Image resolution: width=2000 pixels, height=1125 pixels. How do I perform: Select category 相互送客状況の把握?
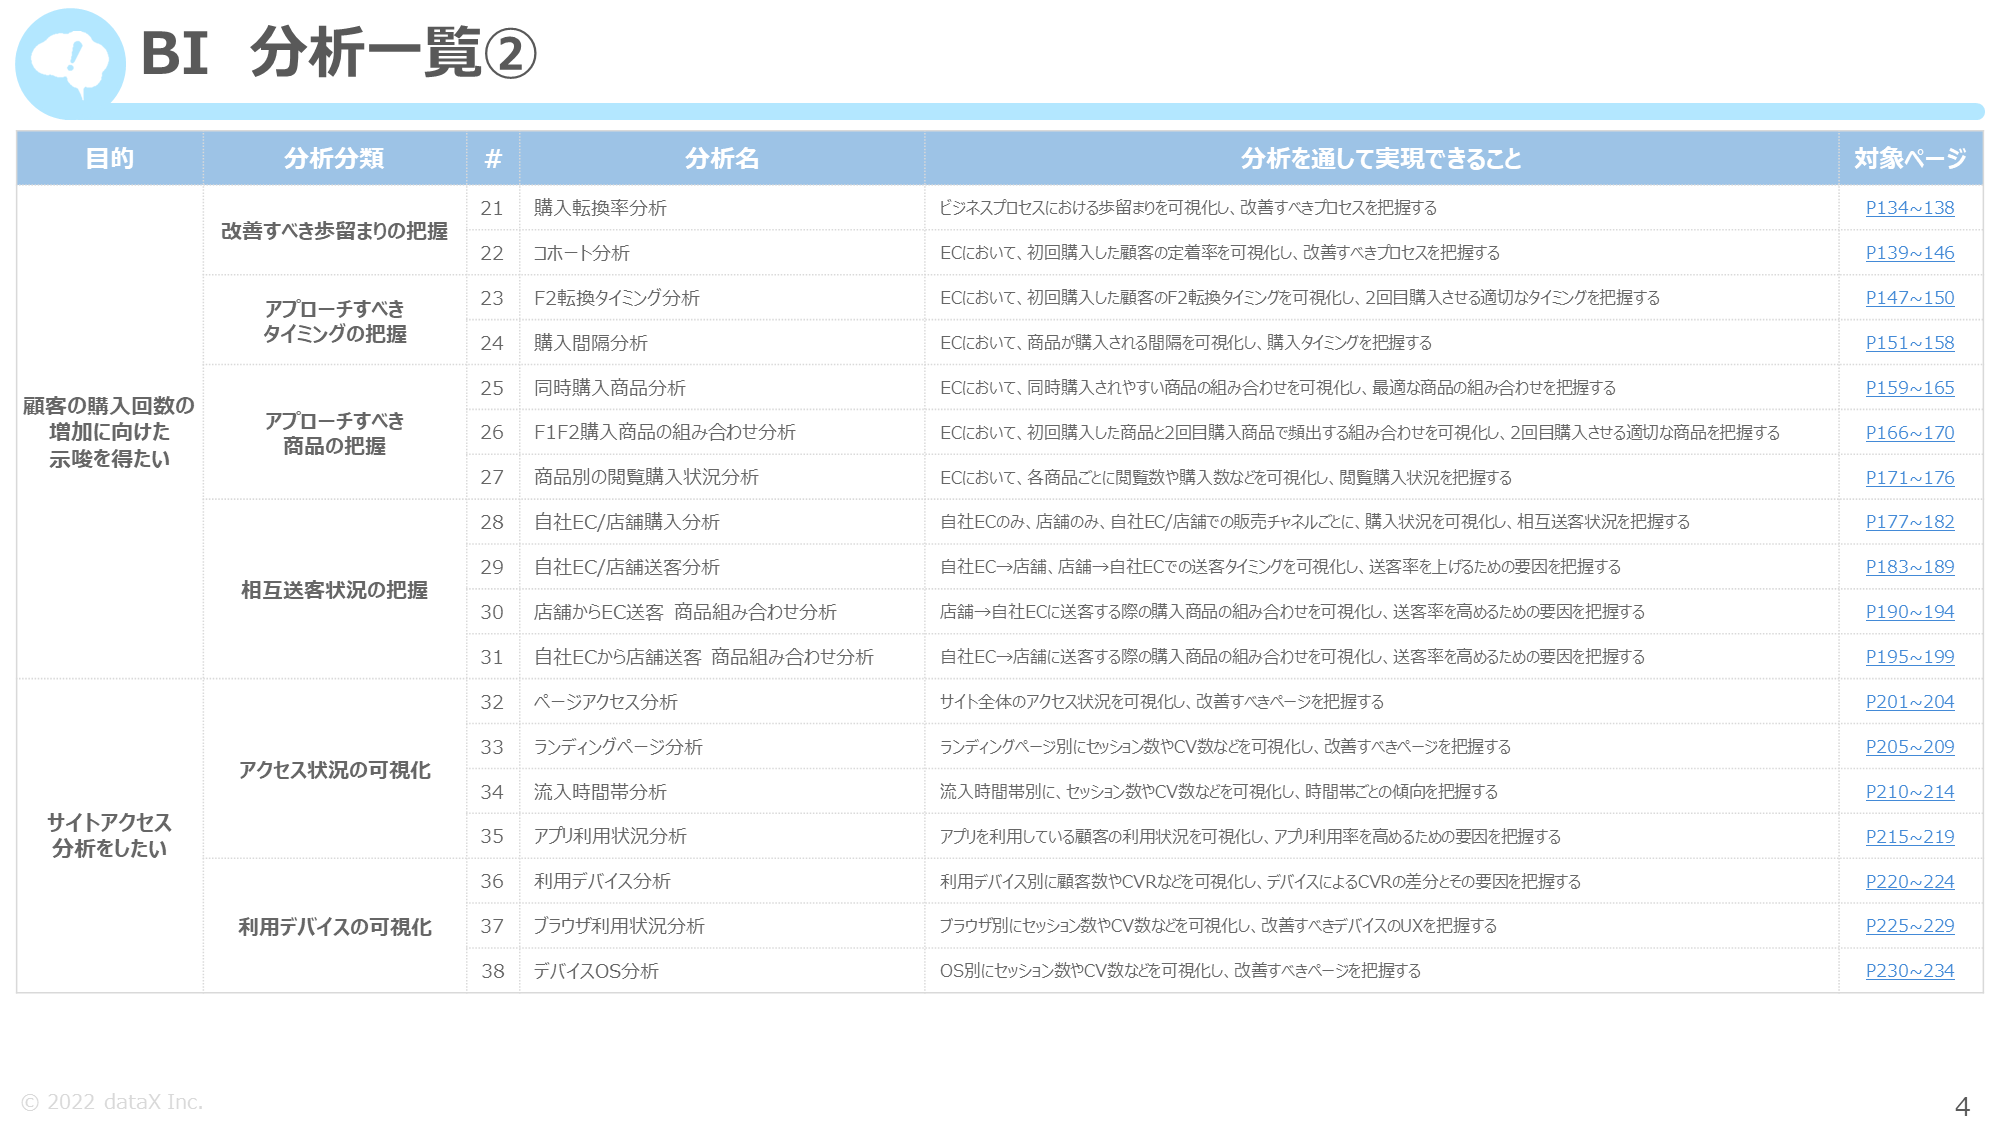[x=335, y=590]
